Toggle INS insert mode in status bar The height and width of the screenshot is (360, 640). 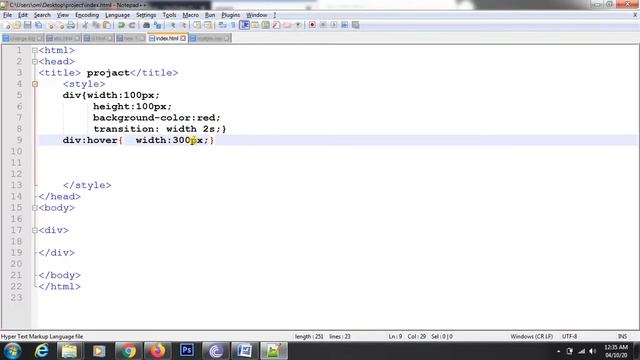[622, 336]
